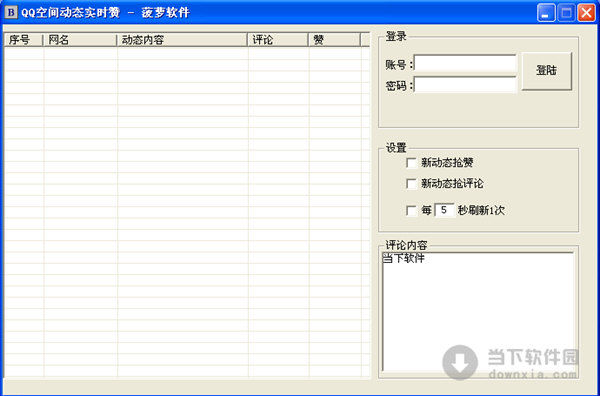Image resolution: width=600 pixels, height=396 pixels.
Task: Click the 密码 password input field
Action: point(465,85)
